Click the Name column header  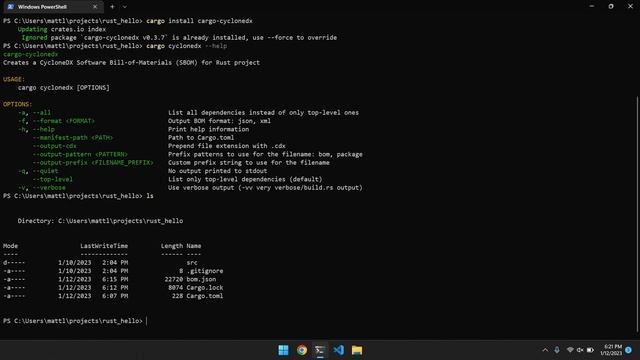tap(194, 246)
